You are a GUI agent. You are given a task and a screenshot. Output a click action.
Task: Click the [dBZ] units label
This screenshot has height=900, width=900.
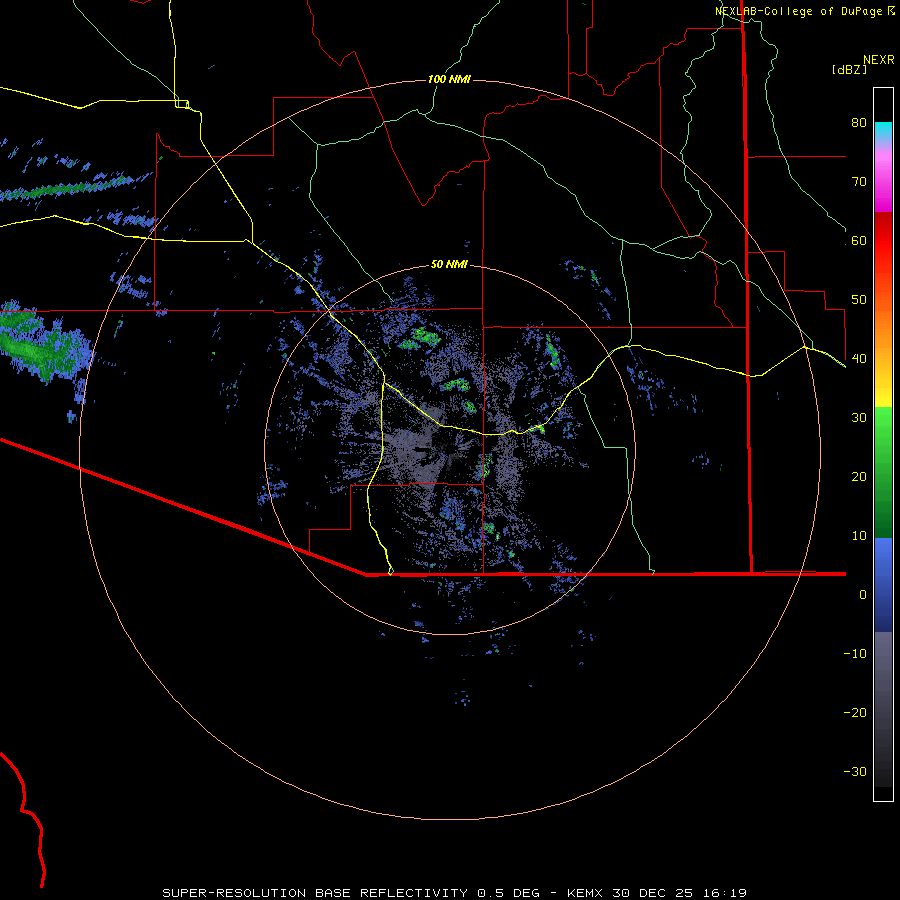pyautogui.click(x=849, y=69)
